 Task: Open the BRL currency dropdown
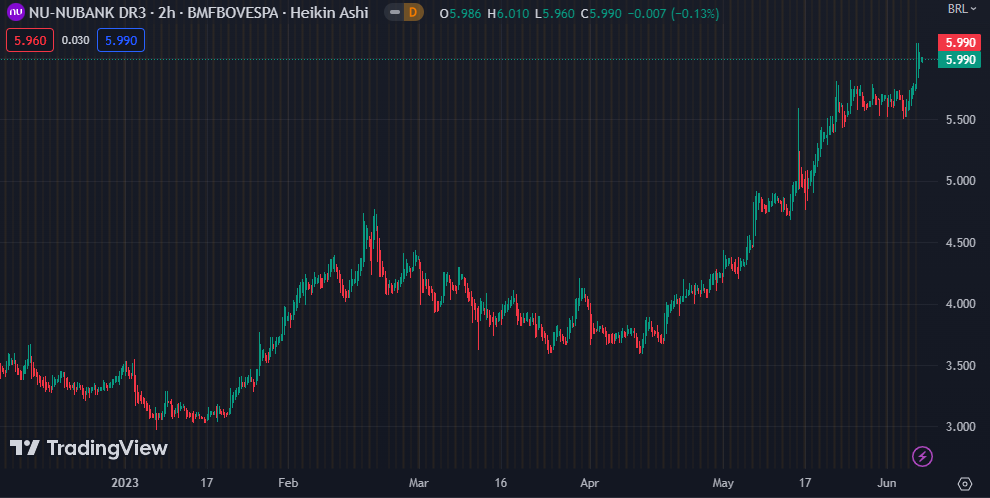tap(963, 9)
